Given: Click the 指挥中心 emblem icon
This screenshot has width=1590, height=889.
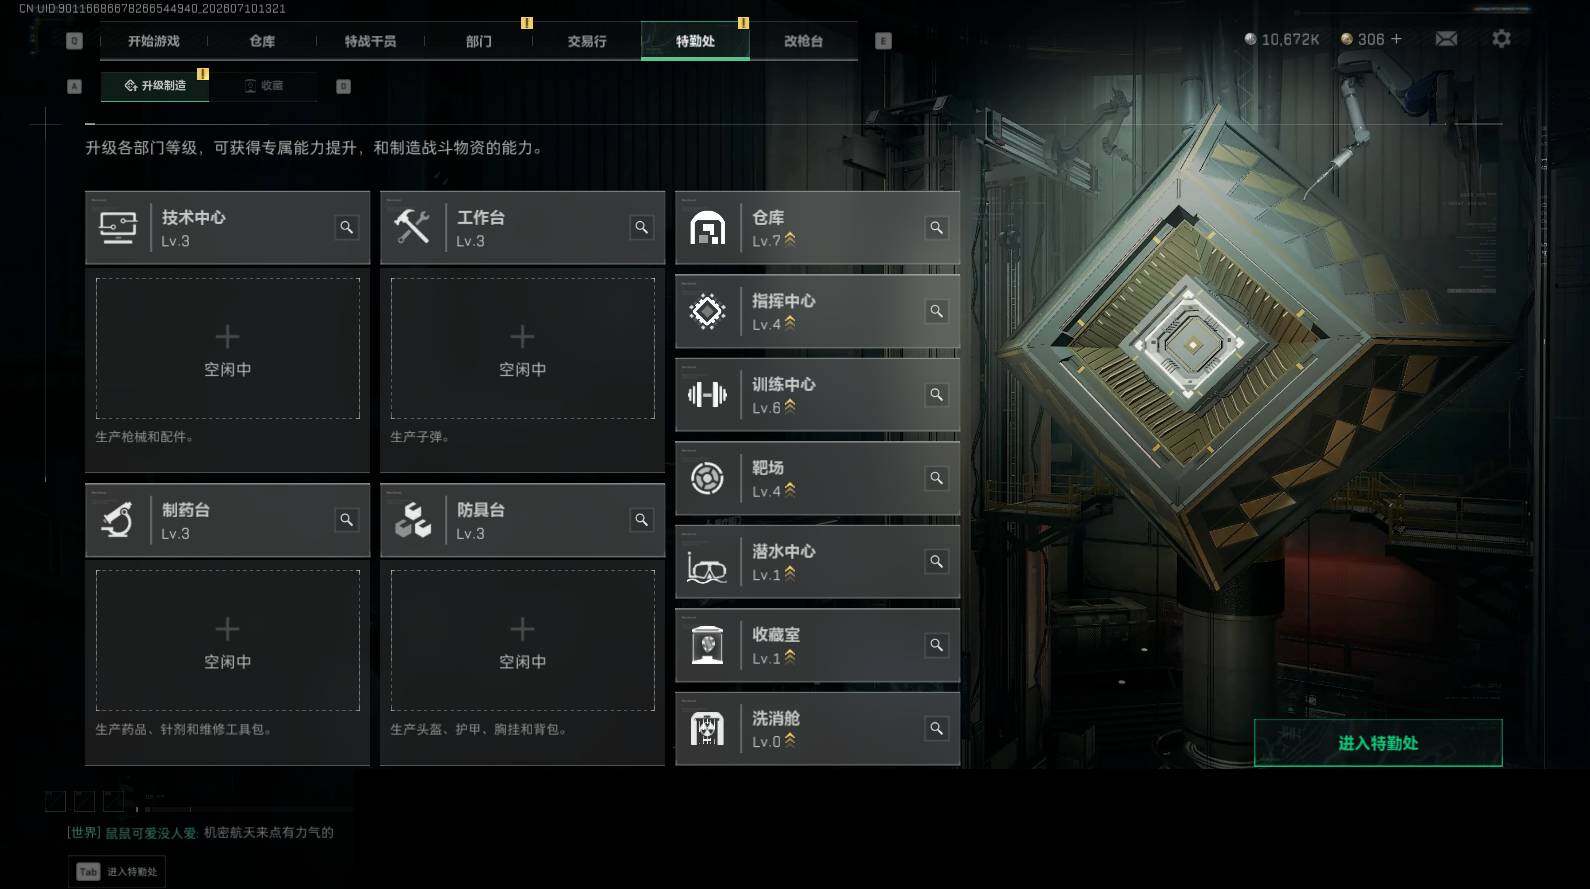Looking at the screenshot, I should [x=707, y=312].
